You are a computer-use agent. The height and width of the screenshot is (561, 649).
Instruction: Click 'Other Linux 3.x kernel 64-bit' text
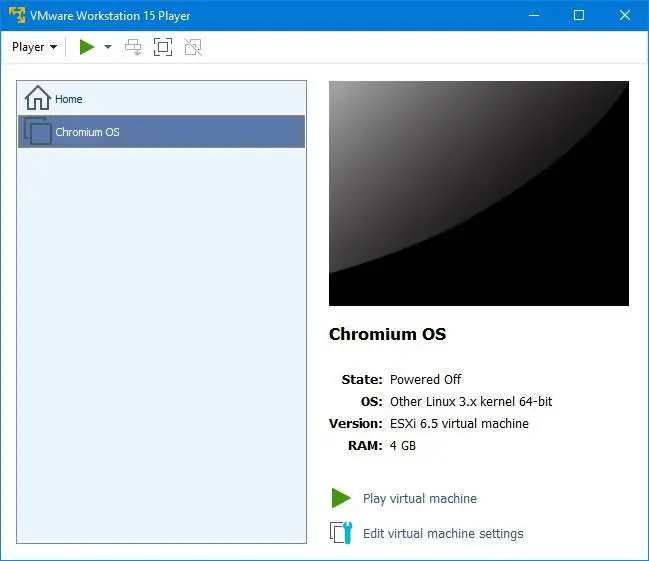point(471,402)
